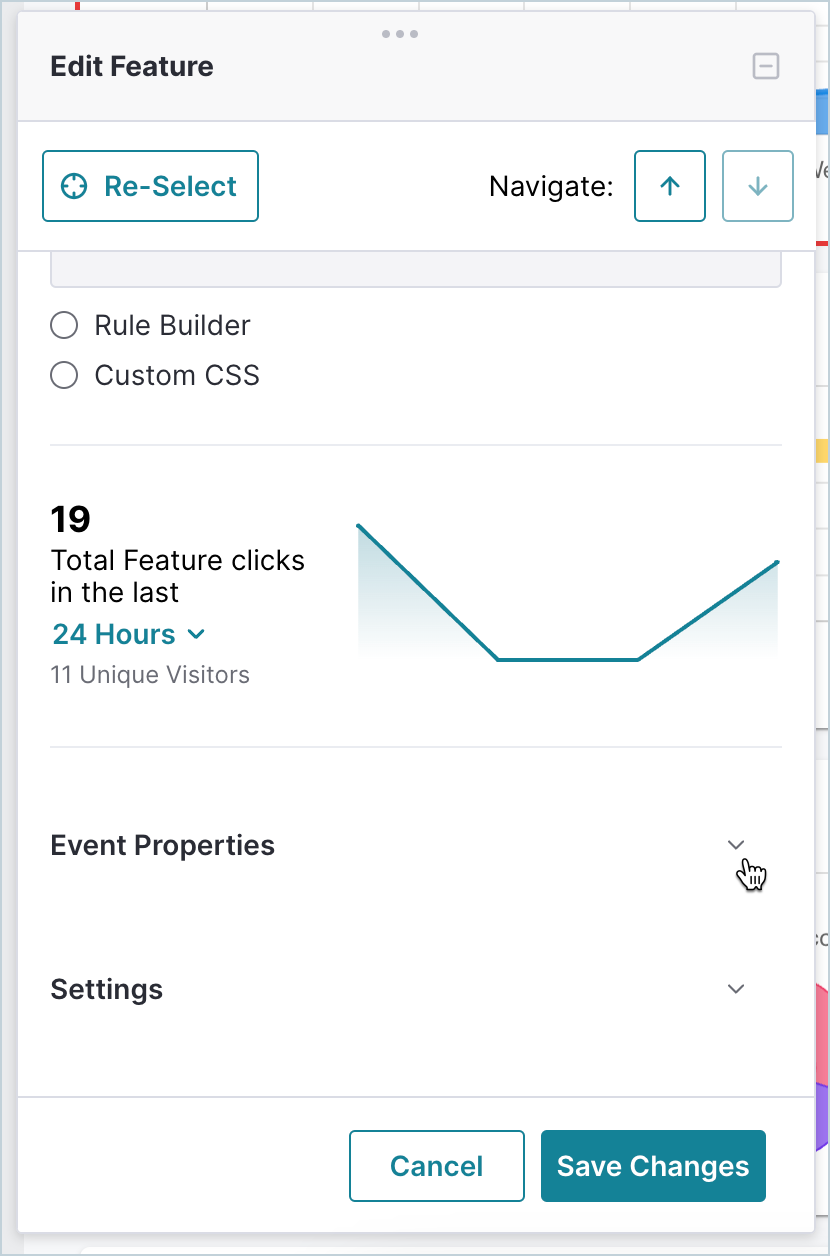Image resolution: width=830 pixels, height=1256 pixels.
Task: Grab the three-dot drag handle
Action: tap(400, 34)
